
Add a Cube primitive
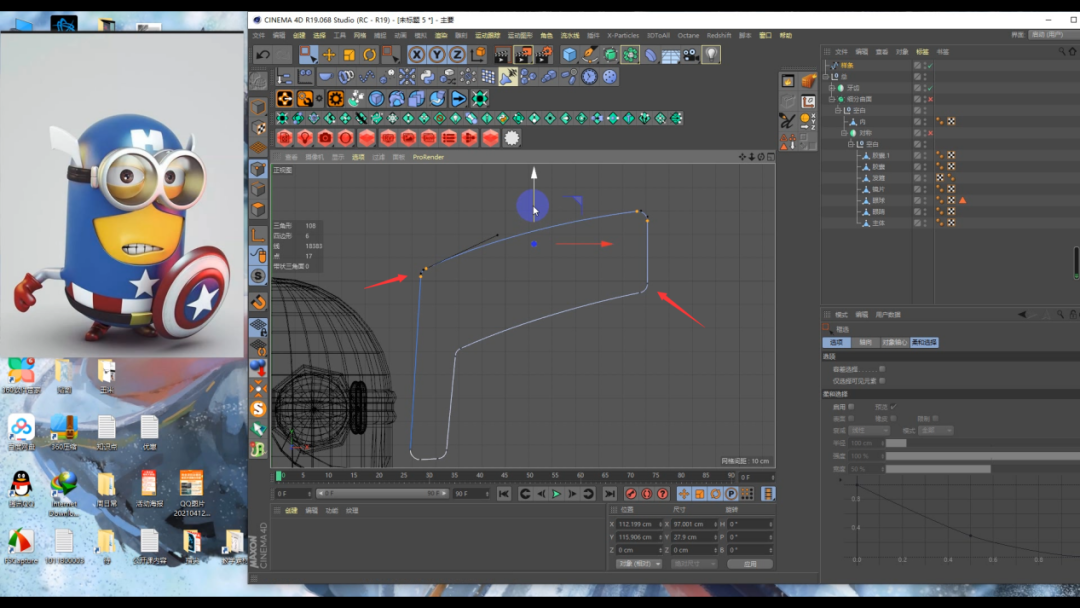tap(569, 54)
